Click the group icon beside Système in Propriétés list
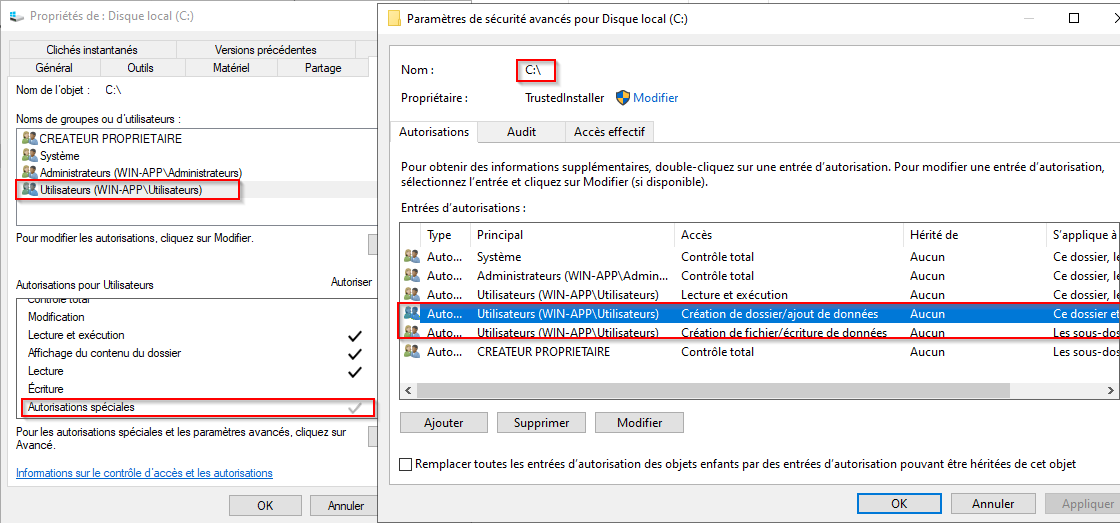 [x=29, y=155]
